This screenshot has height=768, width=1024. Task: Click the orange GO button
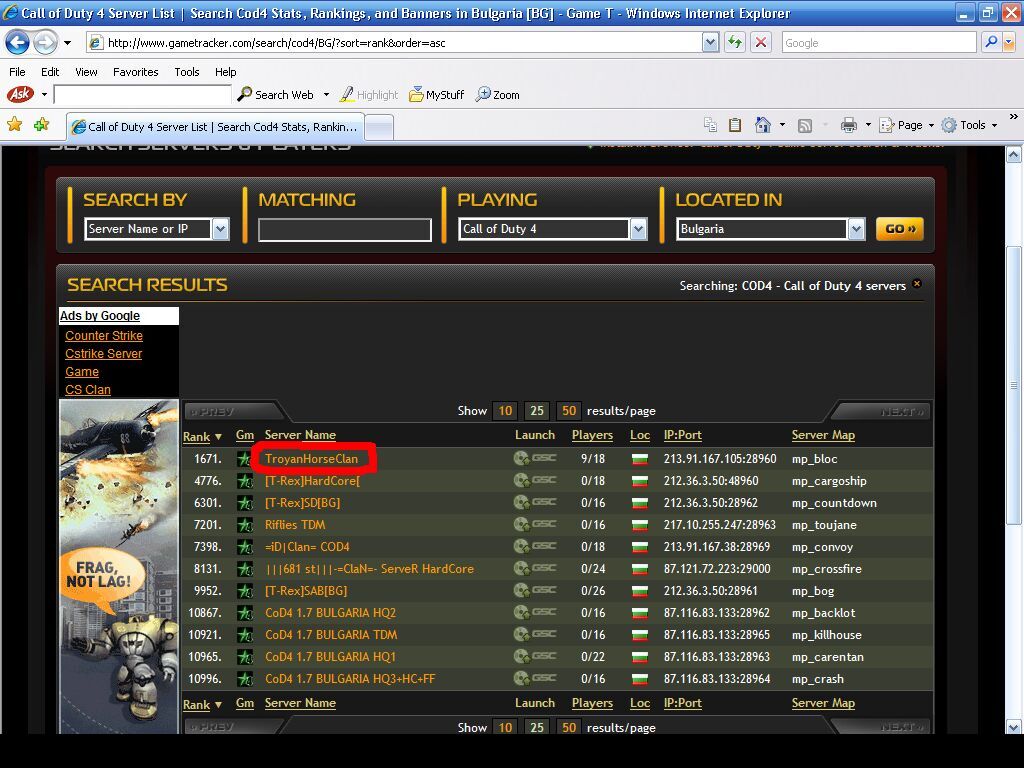tap(900, 229)
